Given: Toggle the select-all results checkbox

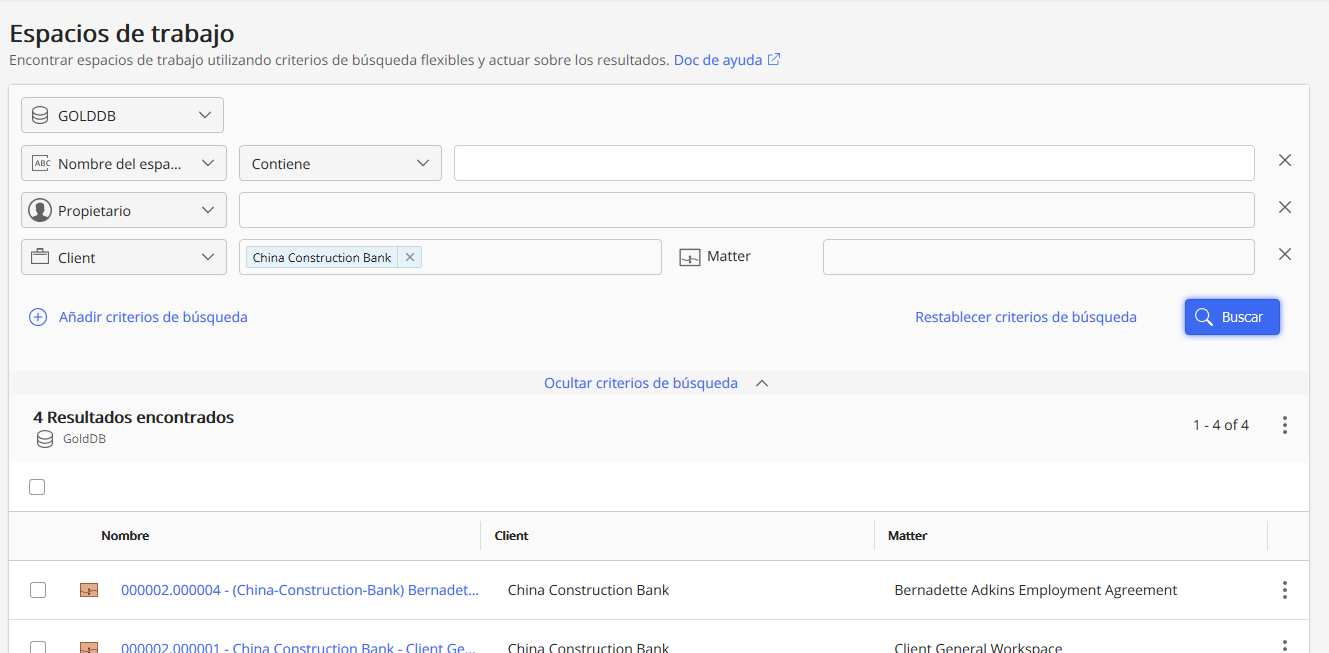Looking at the screenshot, I should click(37, 487).
